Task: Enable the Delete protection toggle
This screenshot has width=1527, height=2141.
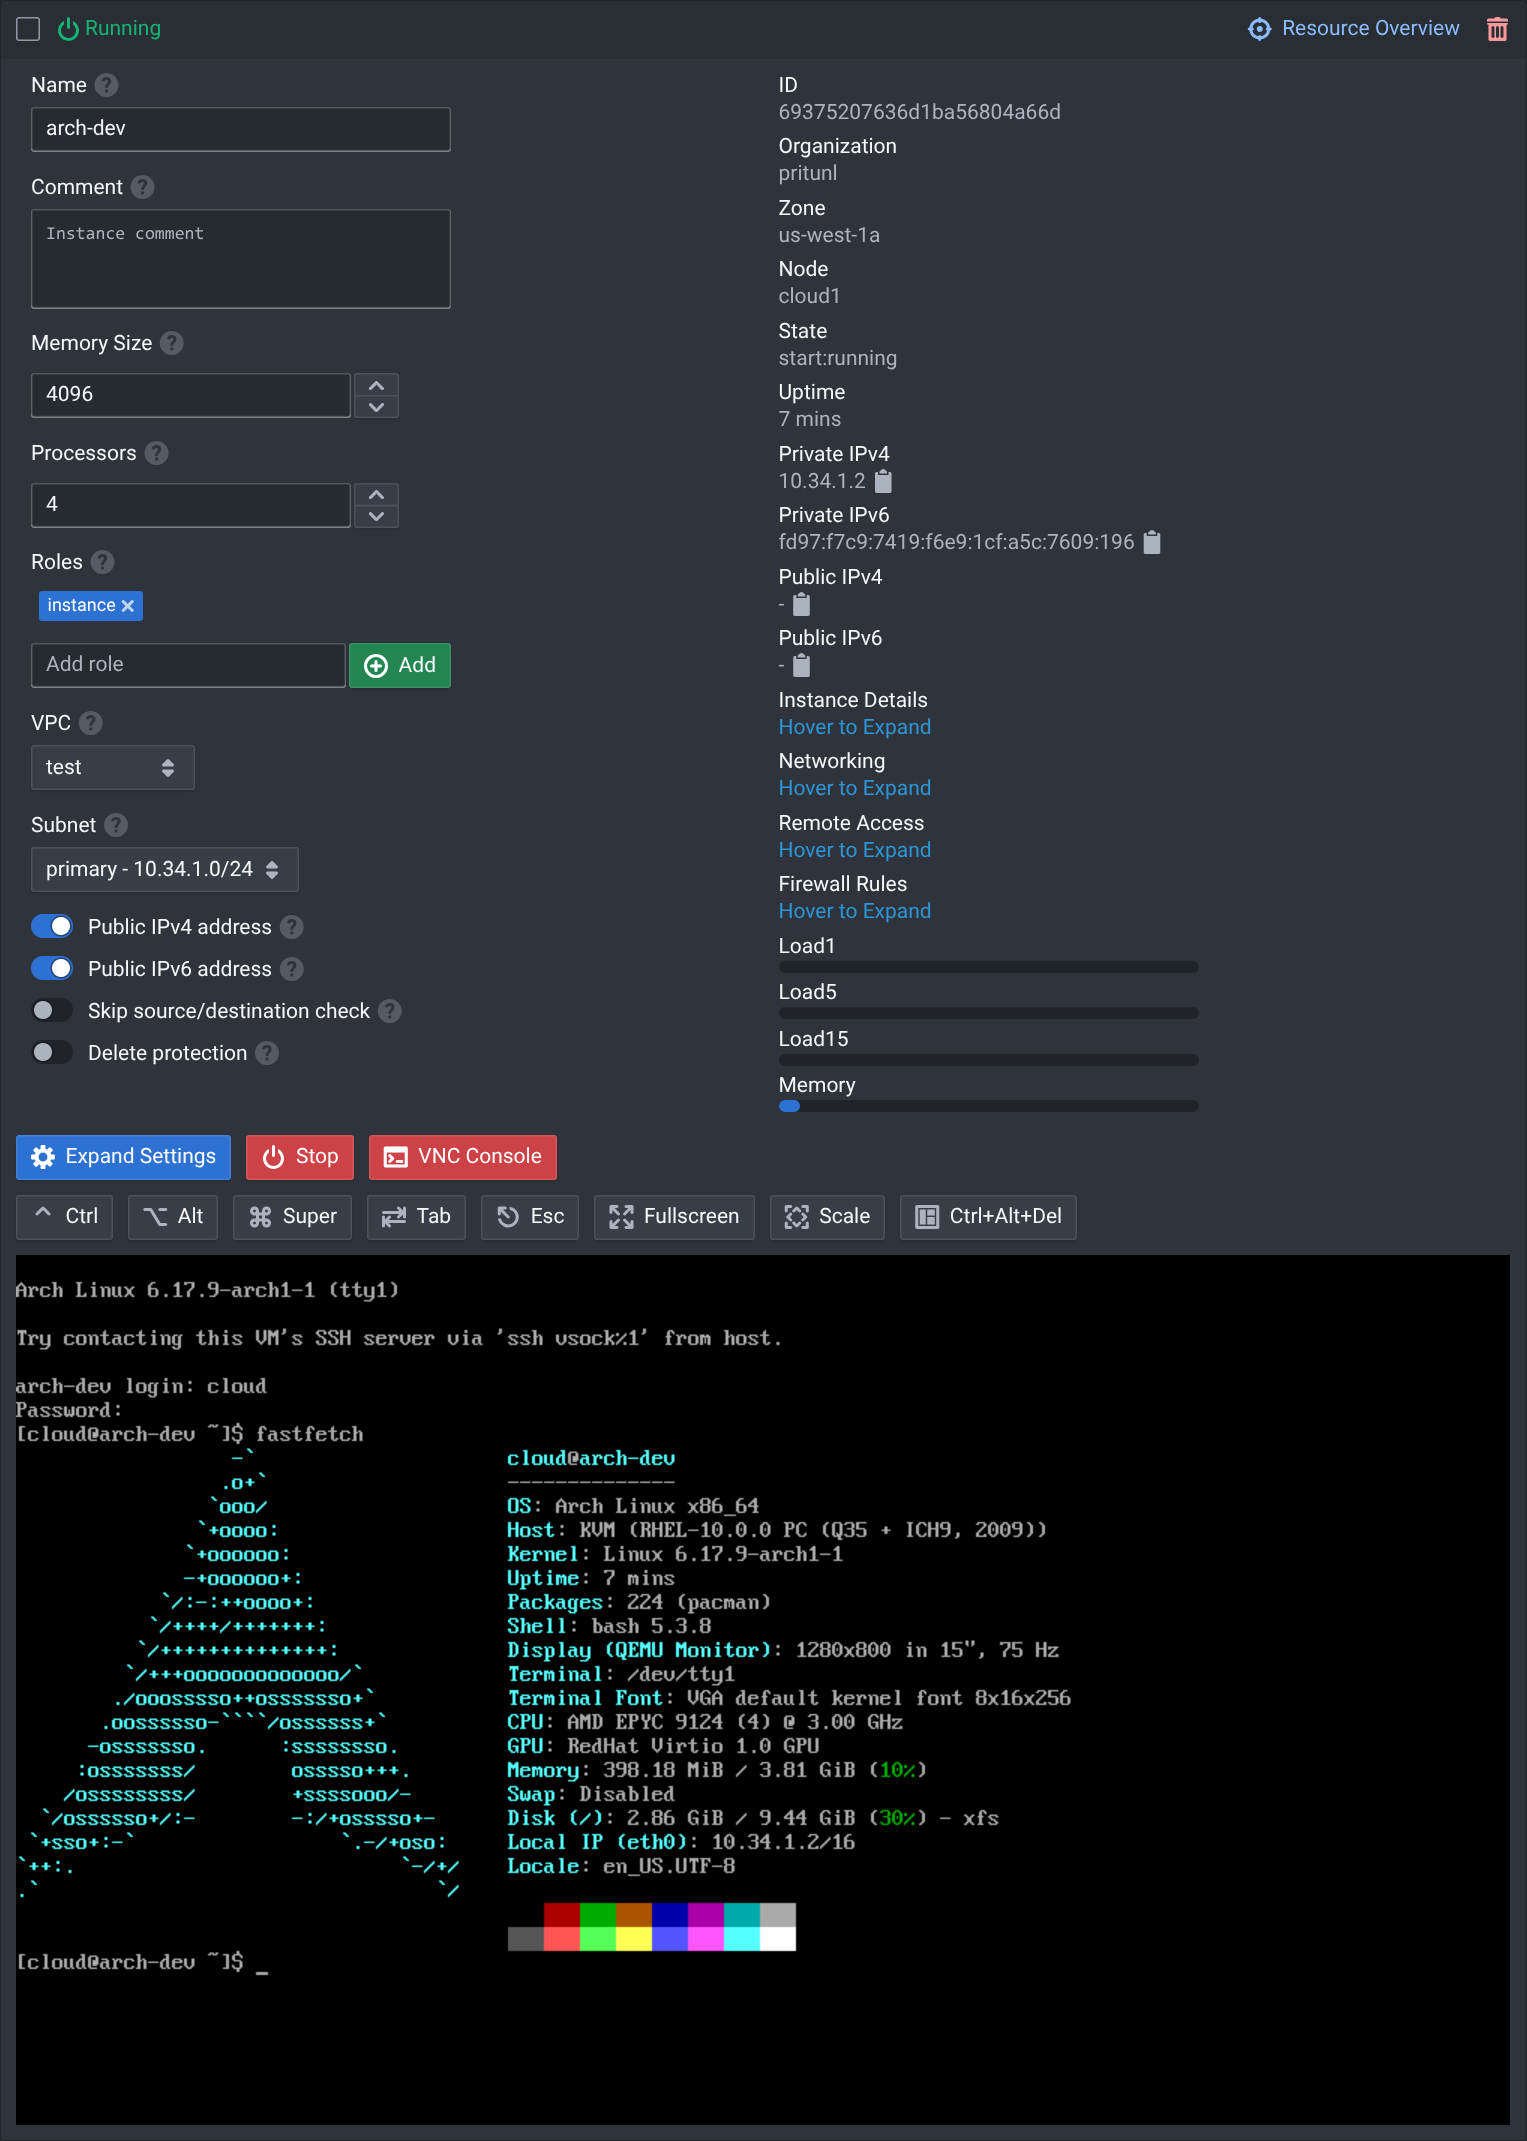Action: click(x=52, y=1053)
